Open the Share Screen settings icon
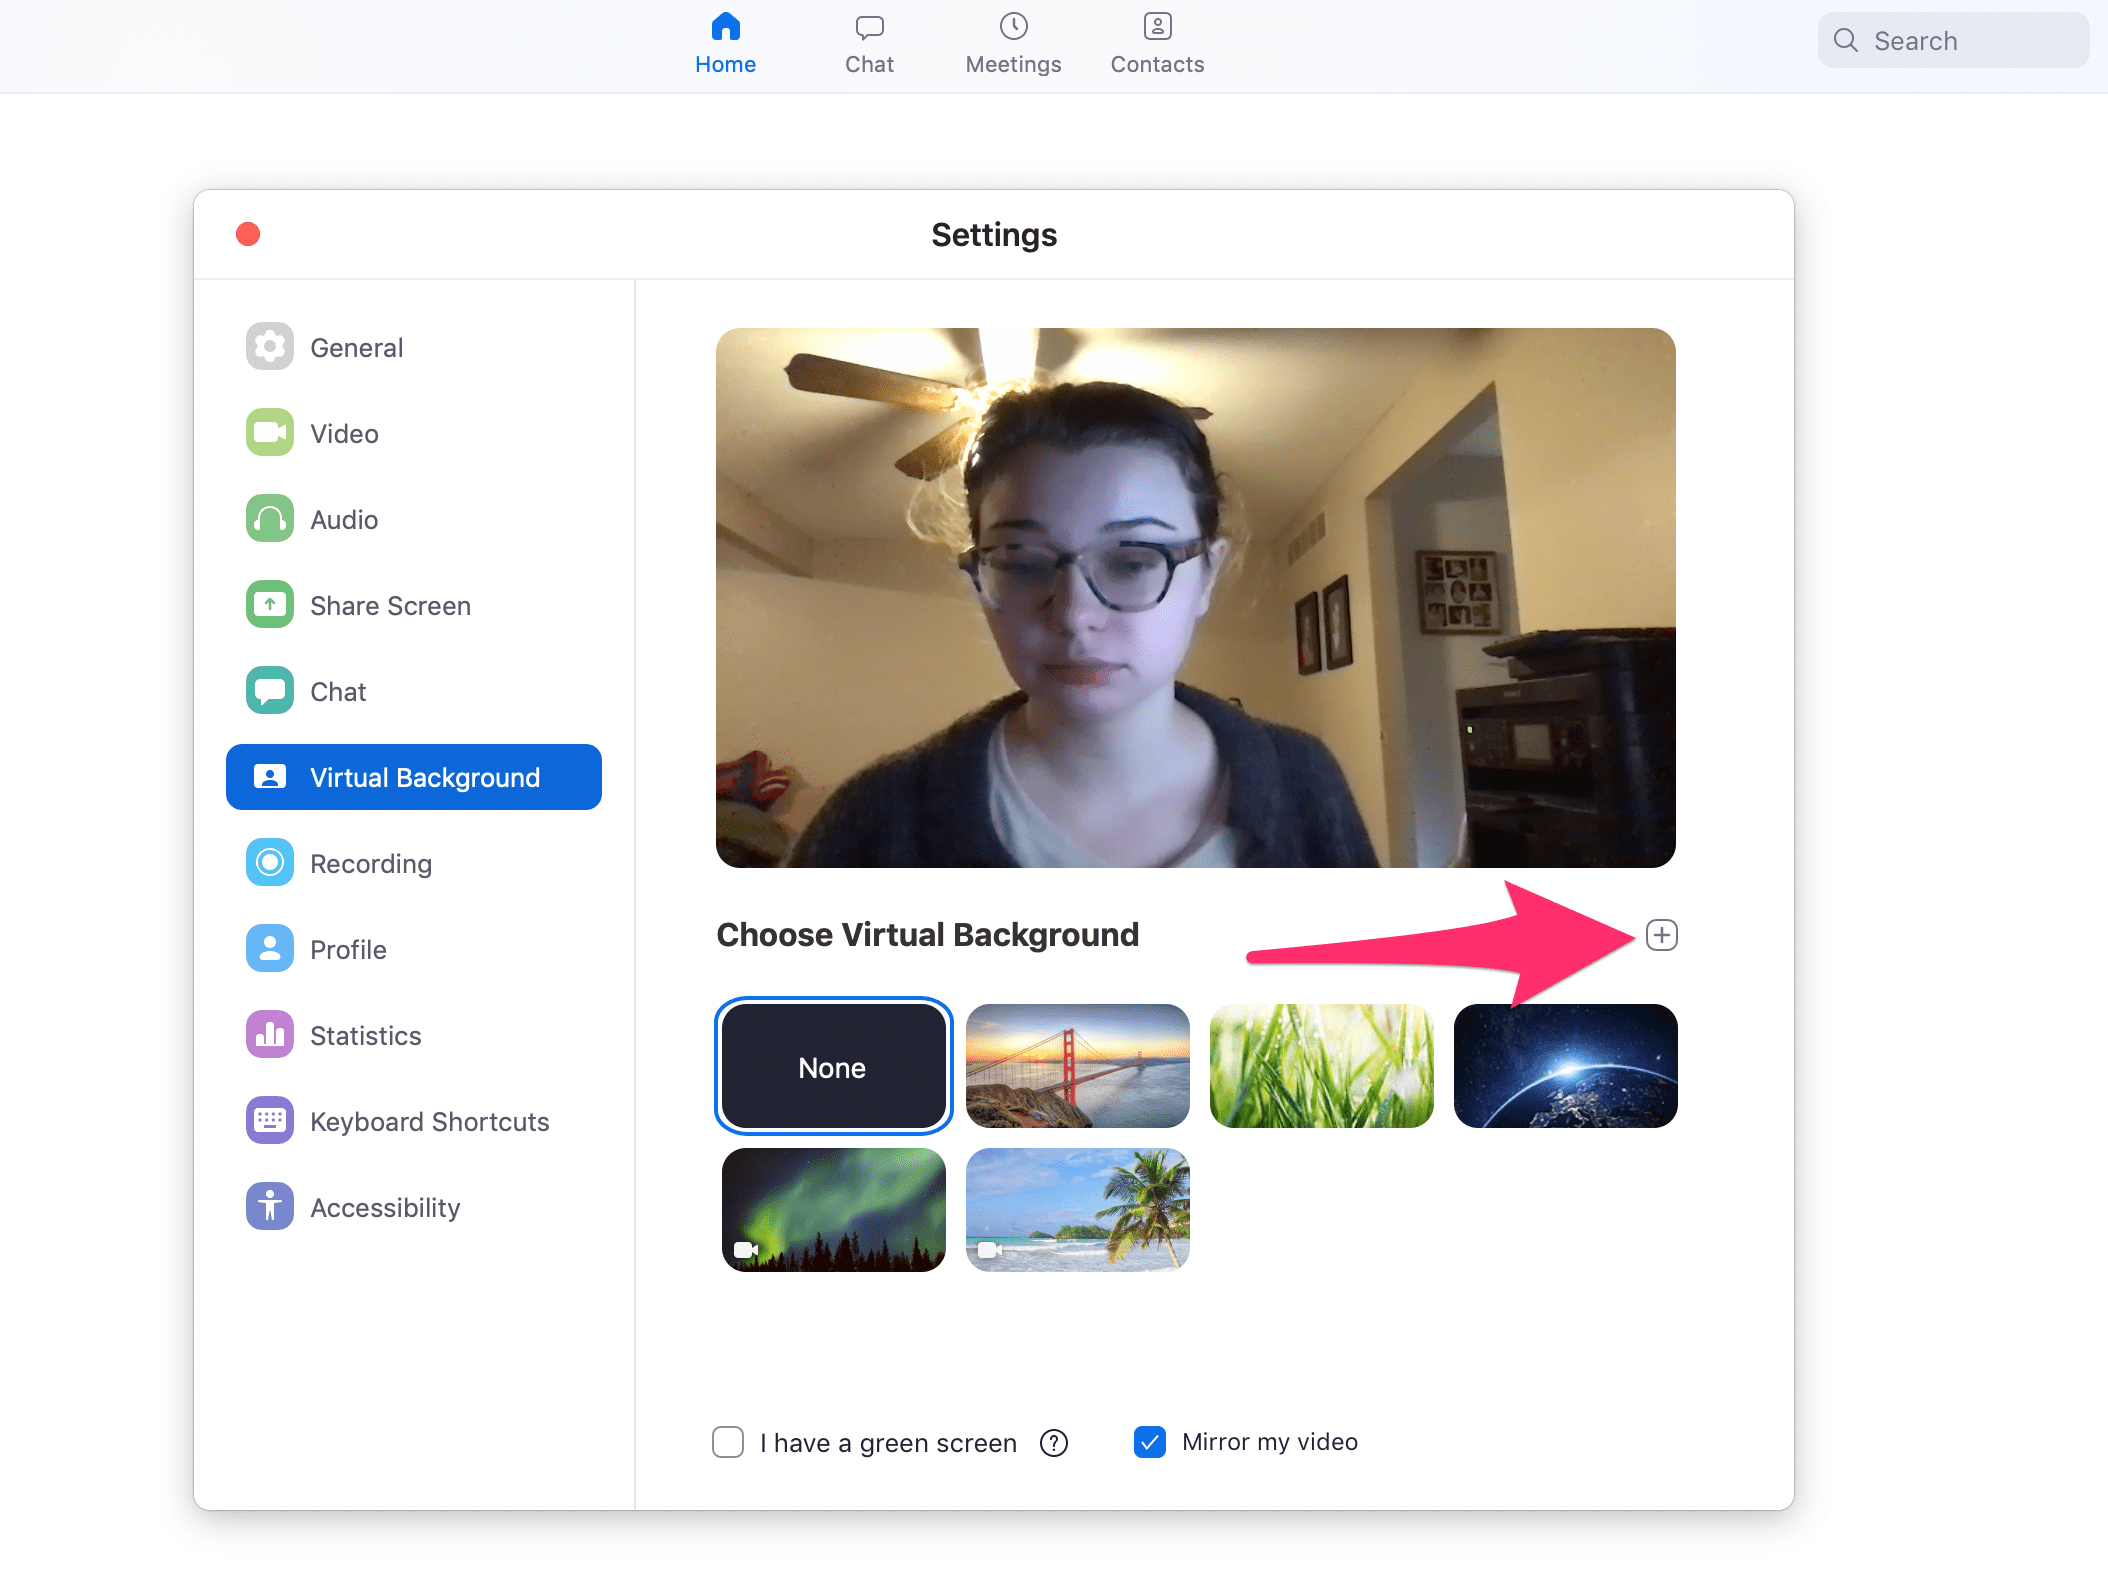 (270, 605)
